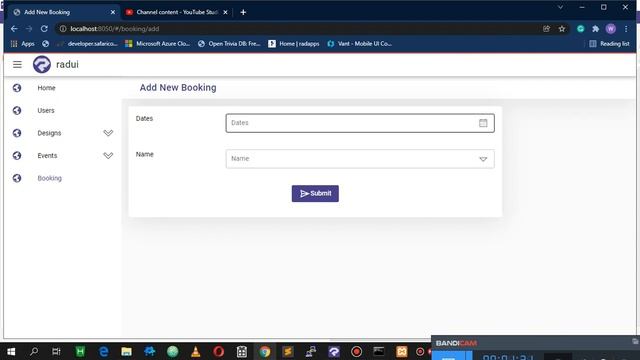The width and height of the screenshot is (640, 360).
Task: Select the Add New Booking browser tab
Action: 63,12
